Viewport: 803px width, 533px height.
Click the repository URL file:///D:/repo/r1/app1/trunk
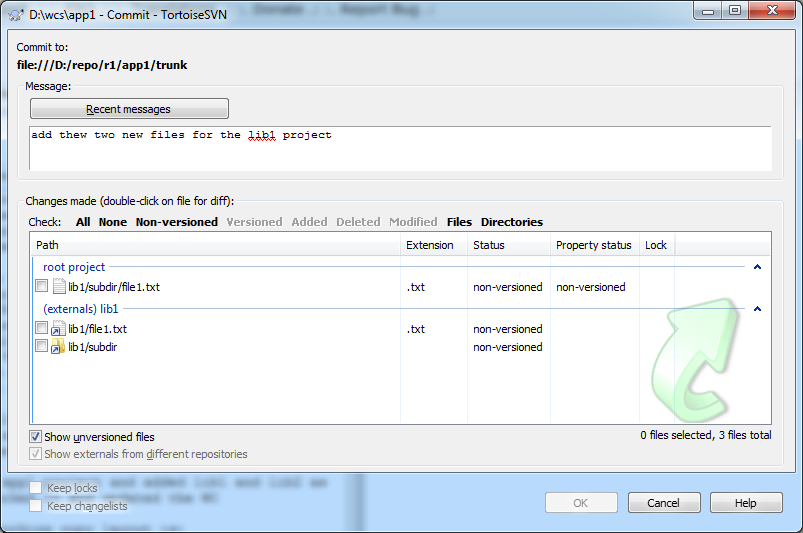coord(102,65)
